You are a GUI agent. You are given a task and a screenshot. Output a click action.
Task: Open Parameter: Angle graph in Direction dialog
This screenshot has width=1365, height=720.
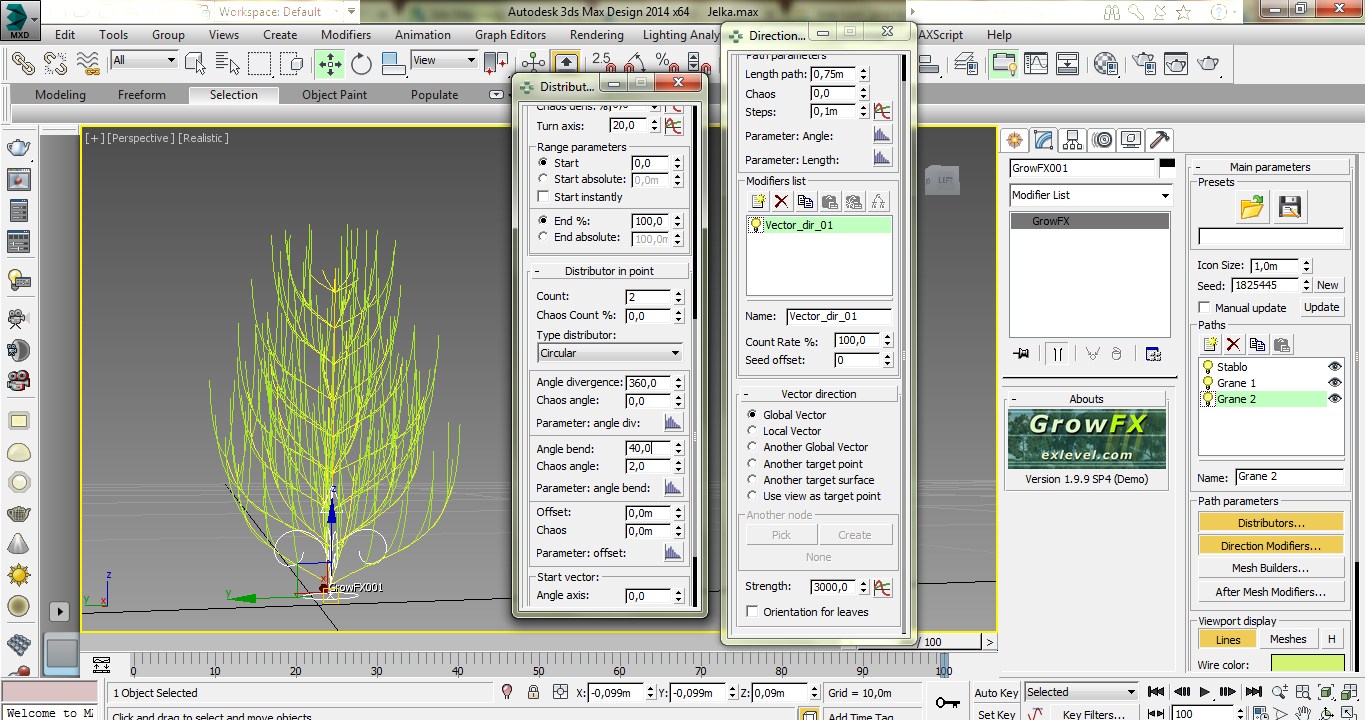882,135
